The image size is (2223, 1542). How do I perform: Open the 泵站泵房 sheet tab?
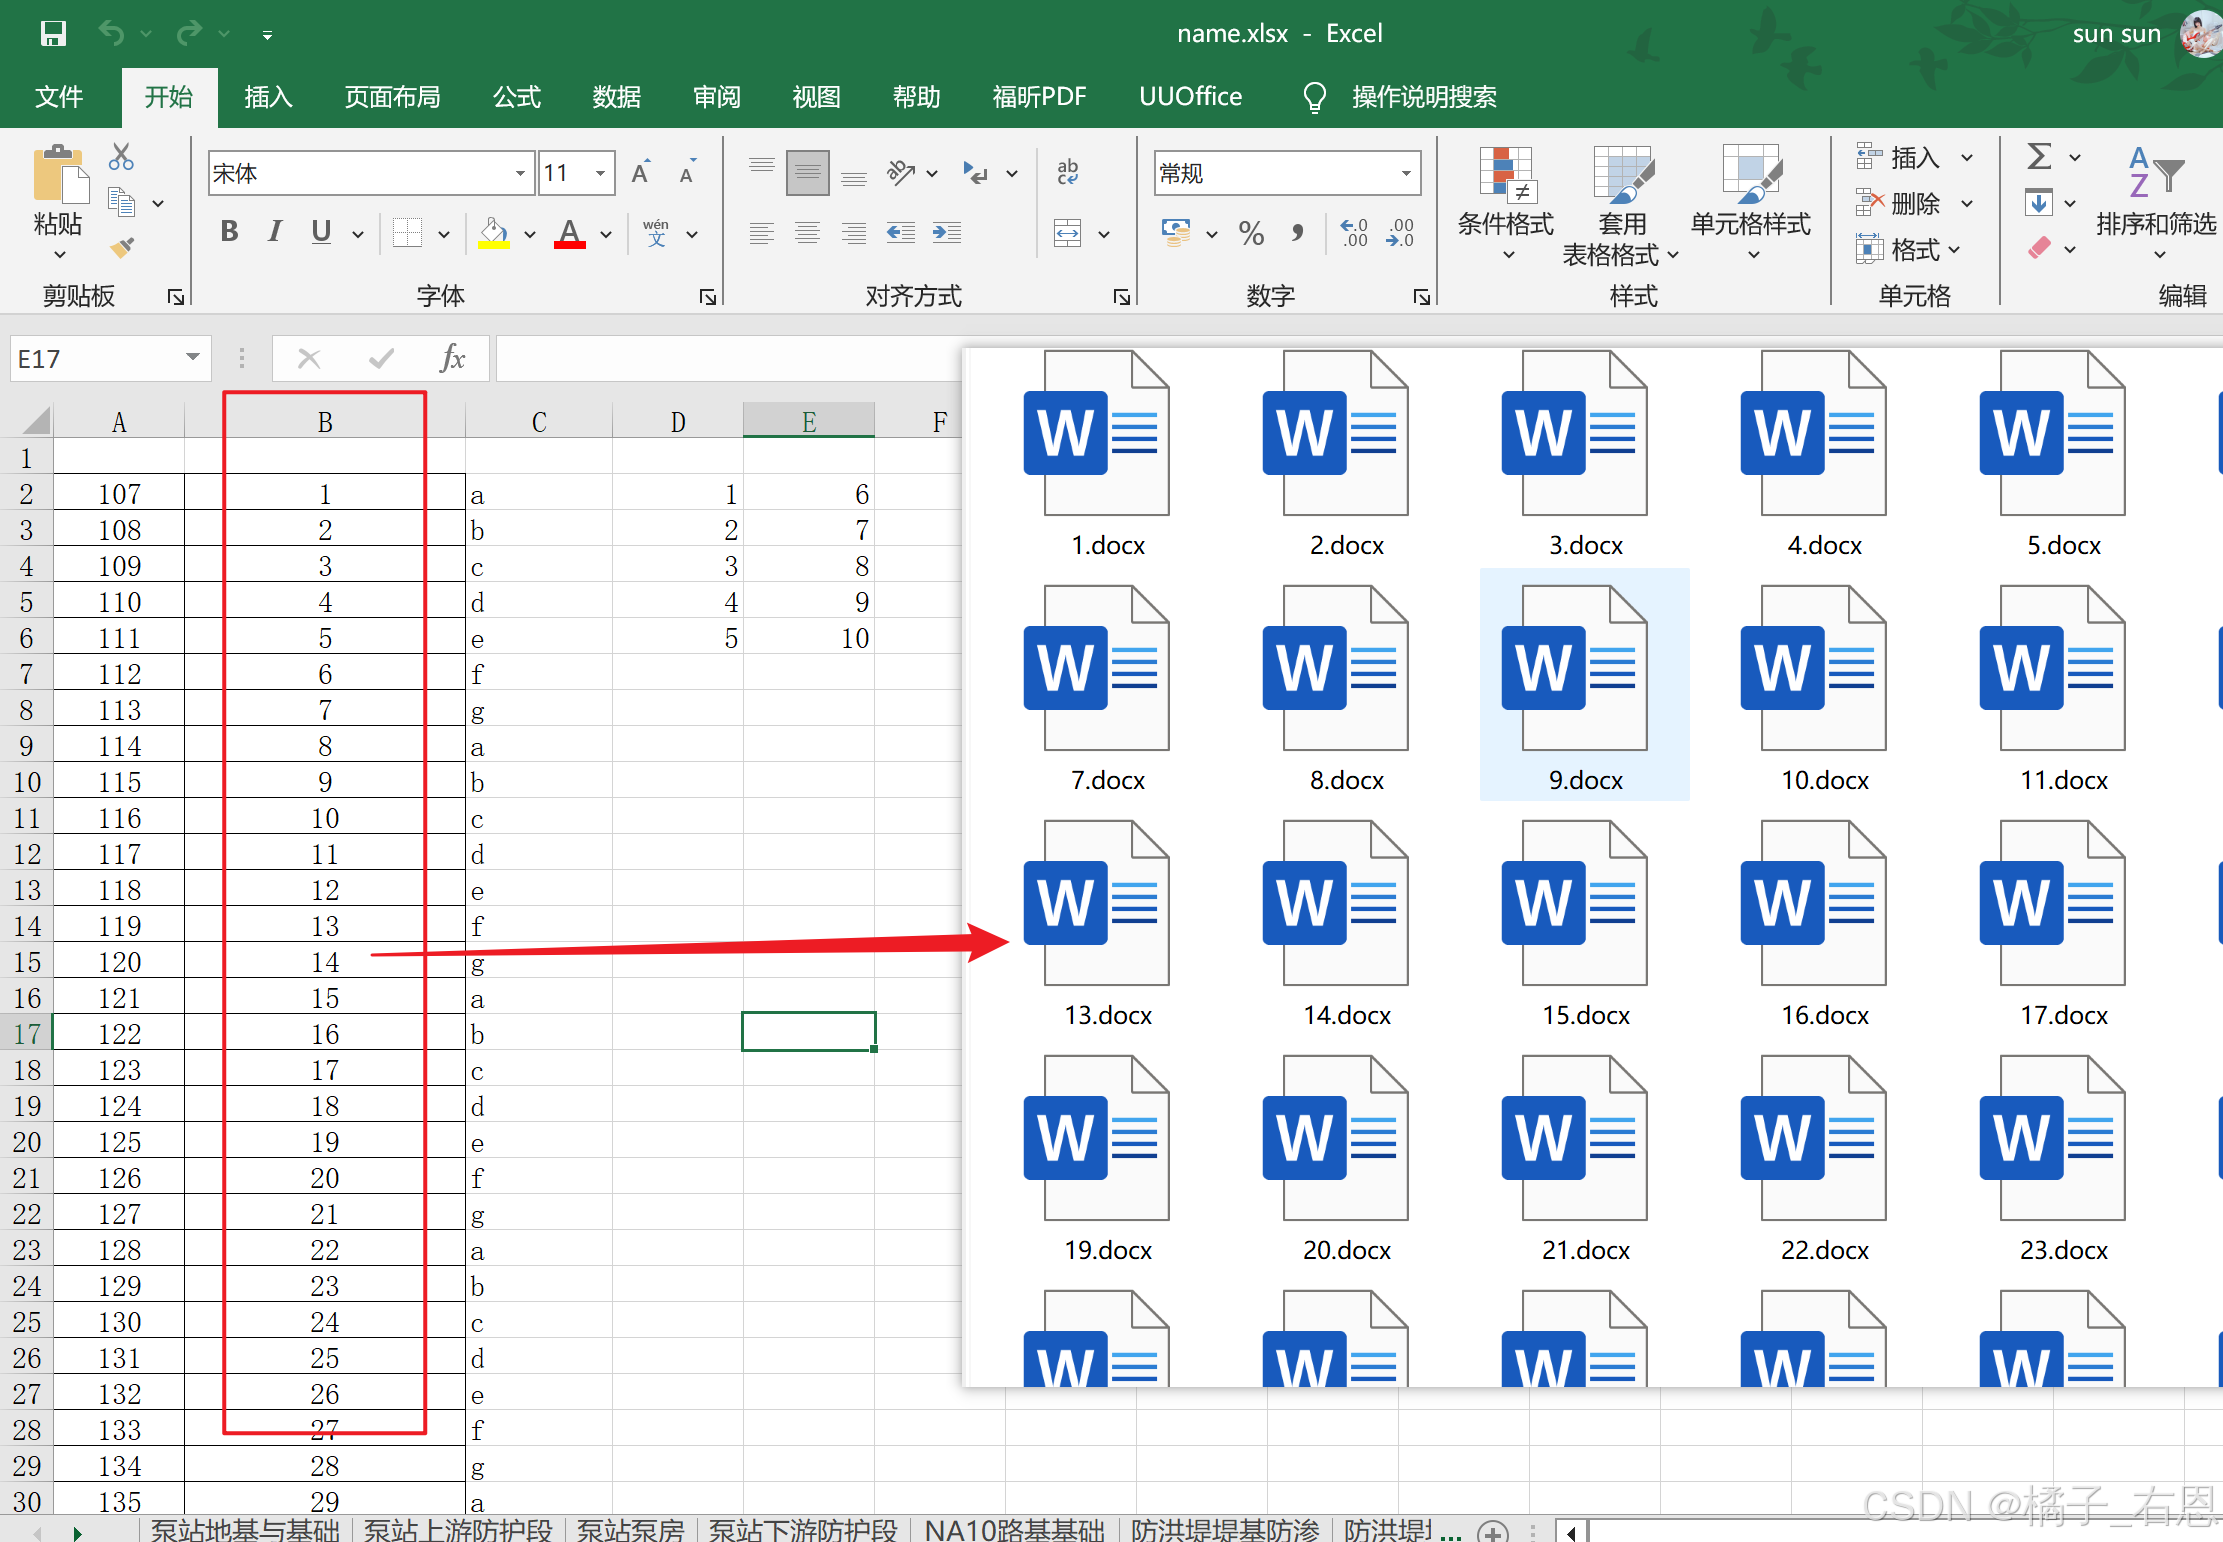(630, 1530)
